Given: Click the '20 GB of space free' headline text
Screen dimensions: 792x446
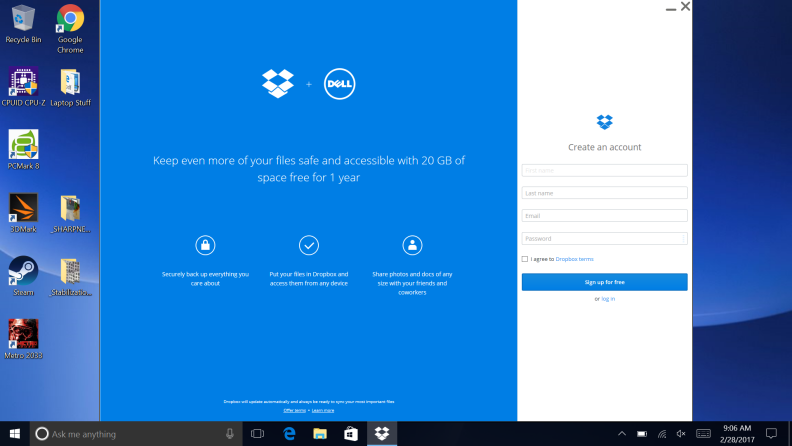Looking at the screenshot, I should [x=309, y=169].
